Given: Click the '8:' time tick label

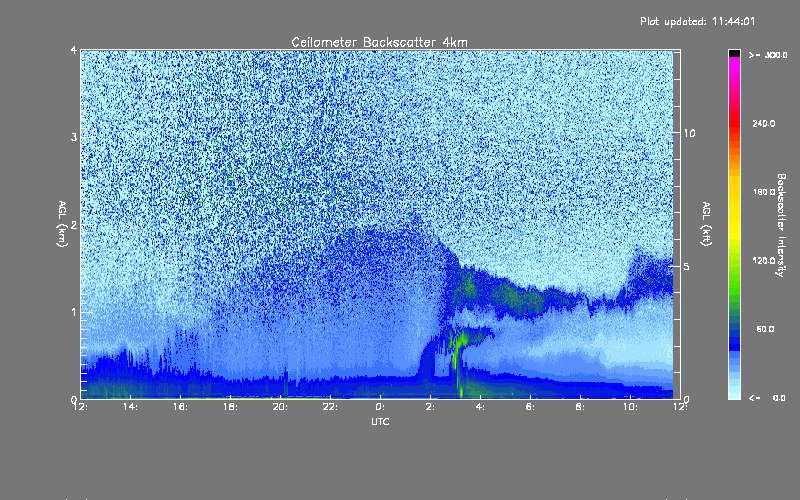Looking at the screenshot, I should pyautogui.click(x=581, y=407).
